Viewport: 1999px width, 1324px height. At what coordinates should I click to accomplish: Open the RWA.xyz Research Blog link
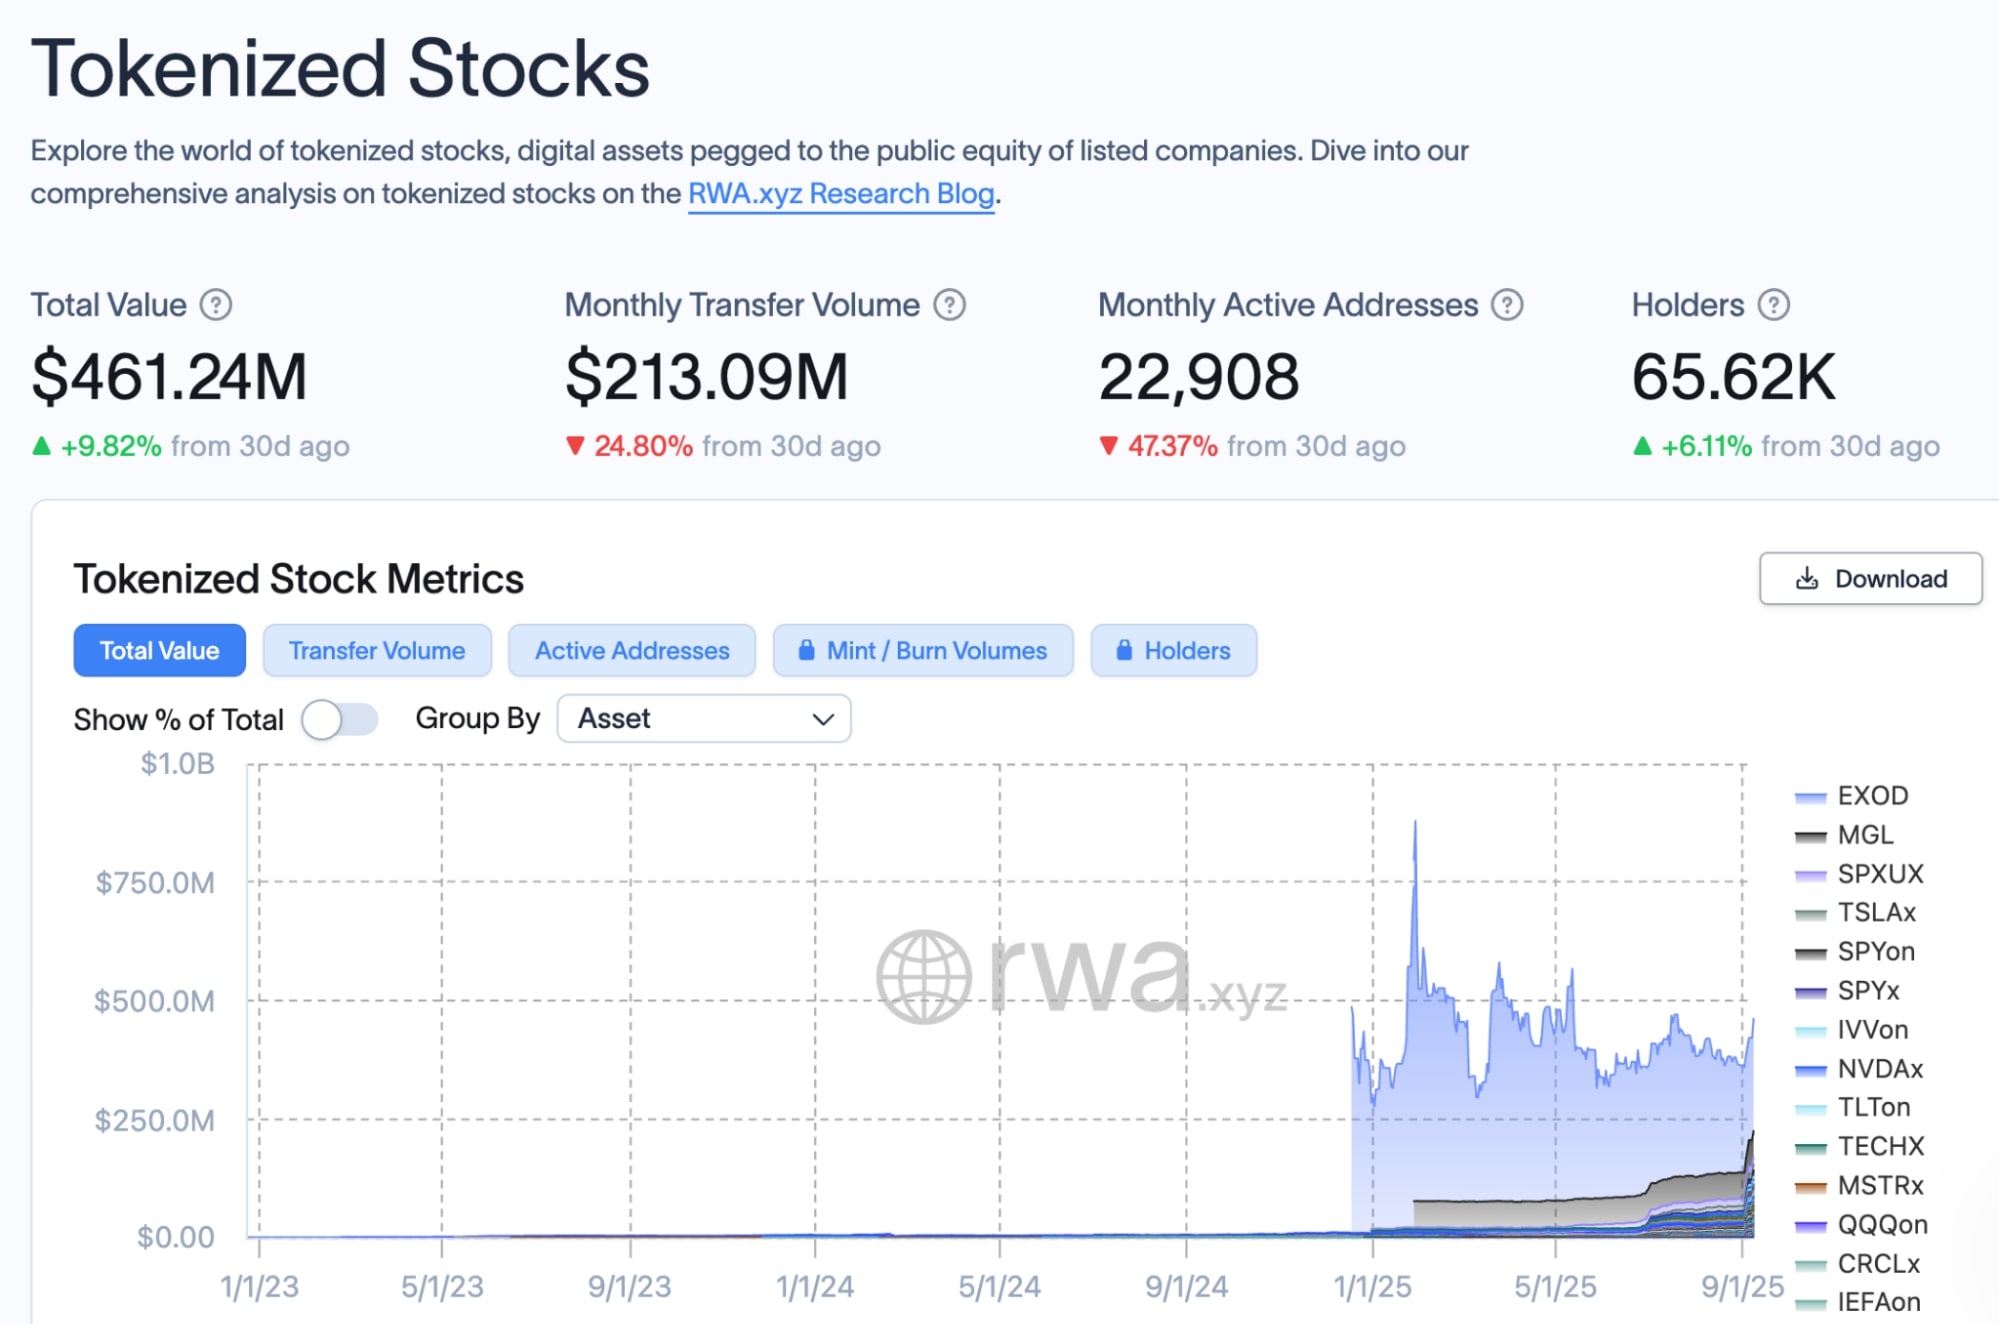point(841,193)
